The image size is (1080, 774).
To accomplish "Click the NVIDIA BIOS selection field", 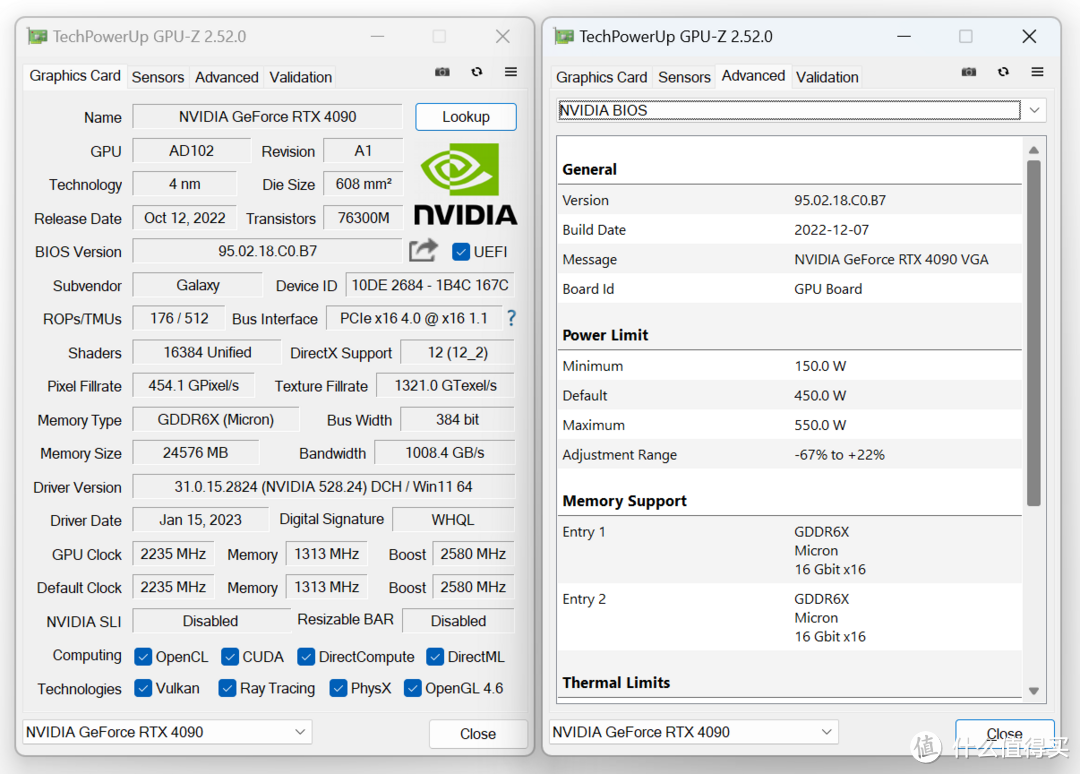I will [789, 110].
